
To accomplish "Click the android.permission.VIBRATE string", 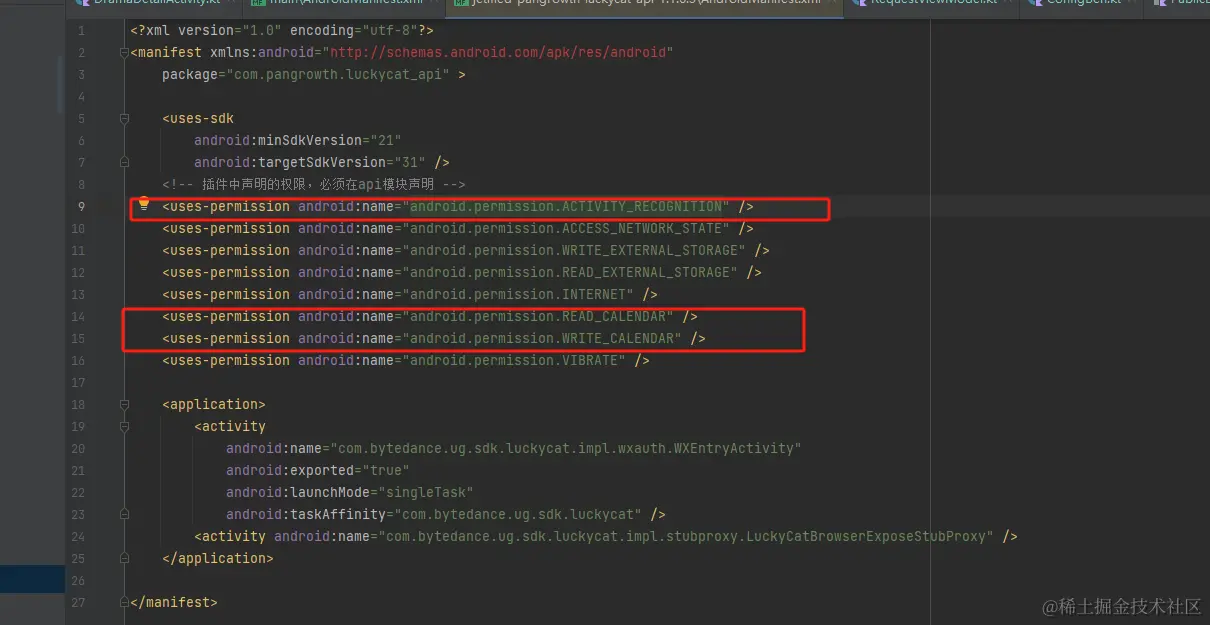I will tap(514, 360).
